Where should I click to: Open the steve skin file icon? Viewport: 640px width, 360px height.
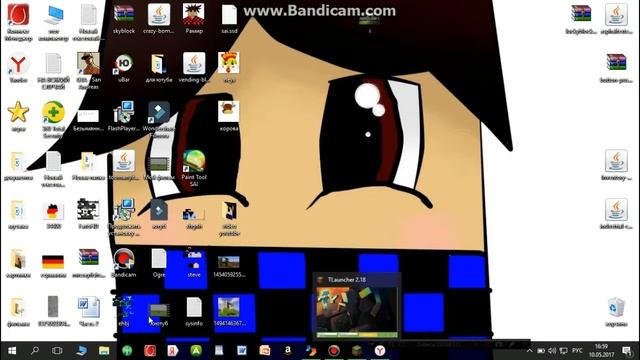tap(194, 263)
